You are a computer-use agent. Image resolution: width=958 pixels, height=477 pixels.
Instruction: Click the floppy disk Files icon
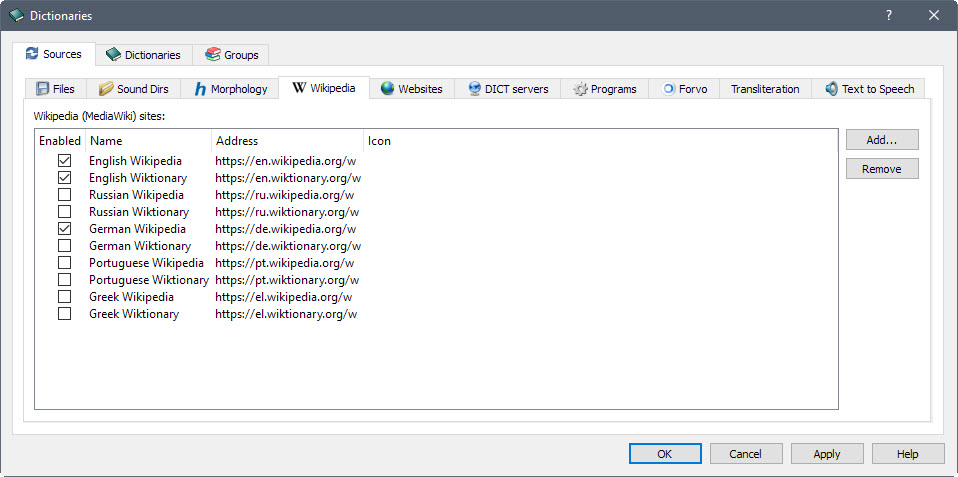pyautogui.click(x=43, y=89)
